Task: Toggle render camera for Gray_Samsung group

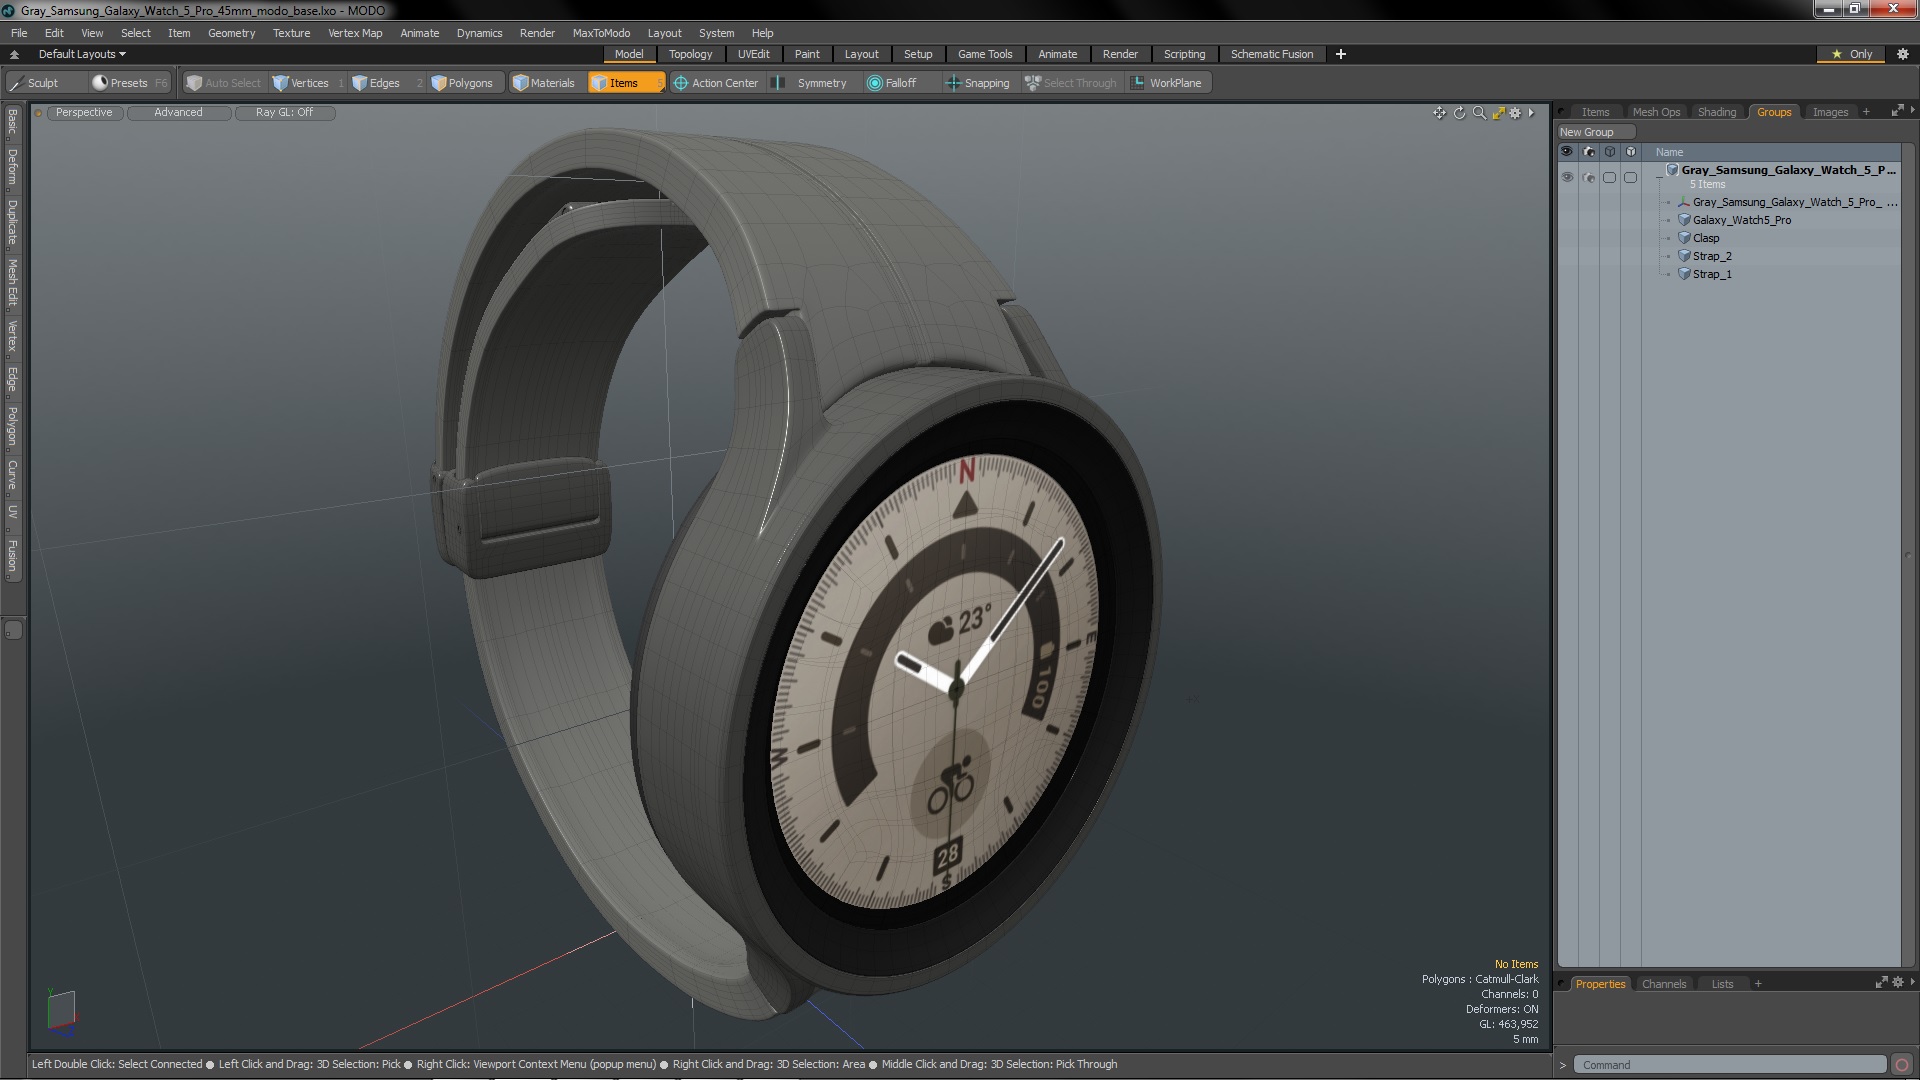Action: (x=1589, y=177)
